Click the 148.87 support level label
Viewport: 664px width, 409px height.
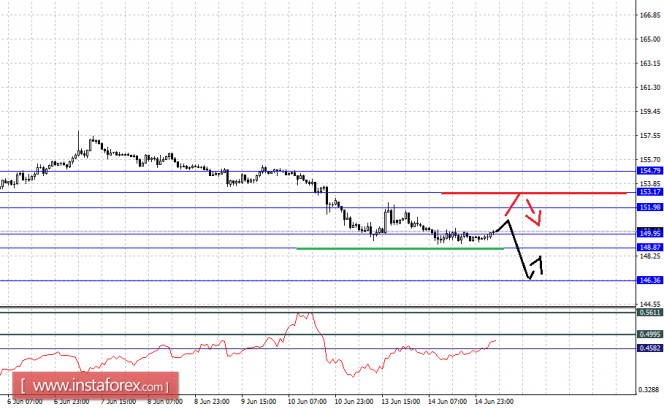[x=650, y=247]
